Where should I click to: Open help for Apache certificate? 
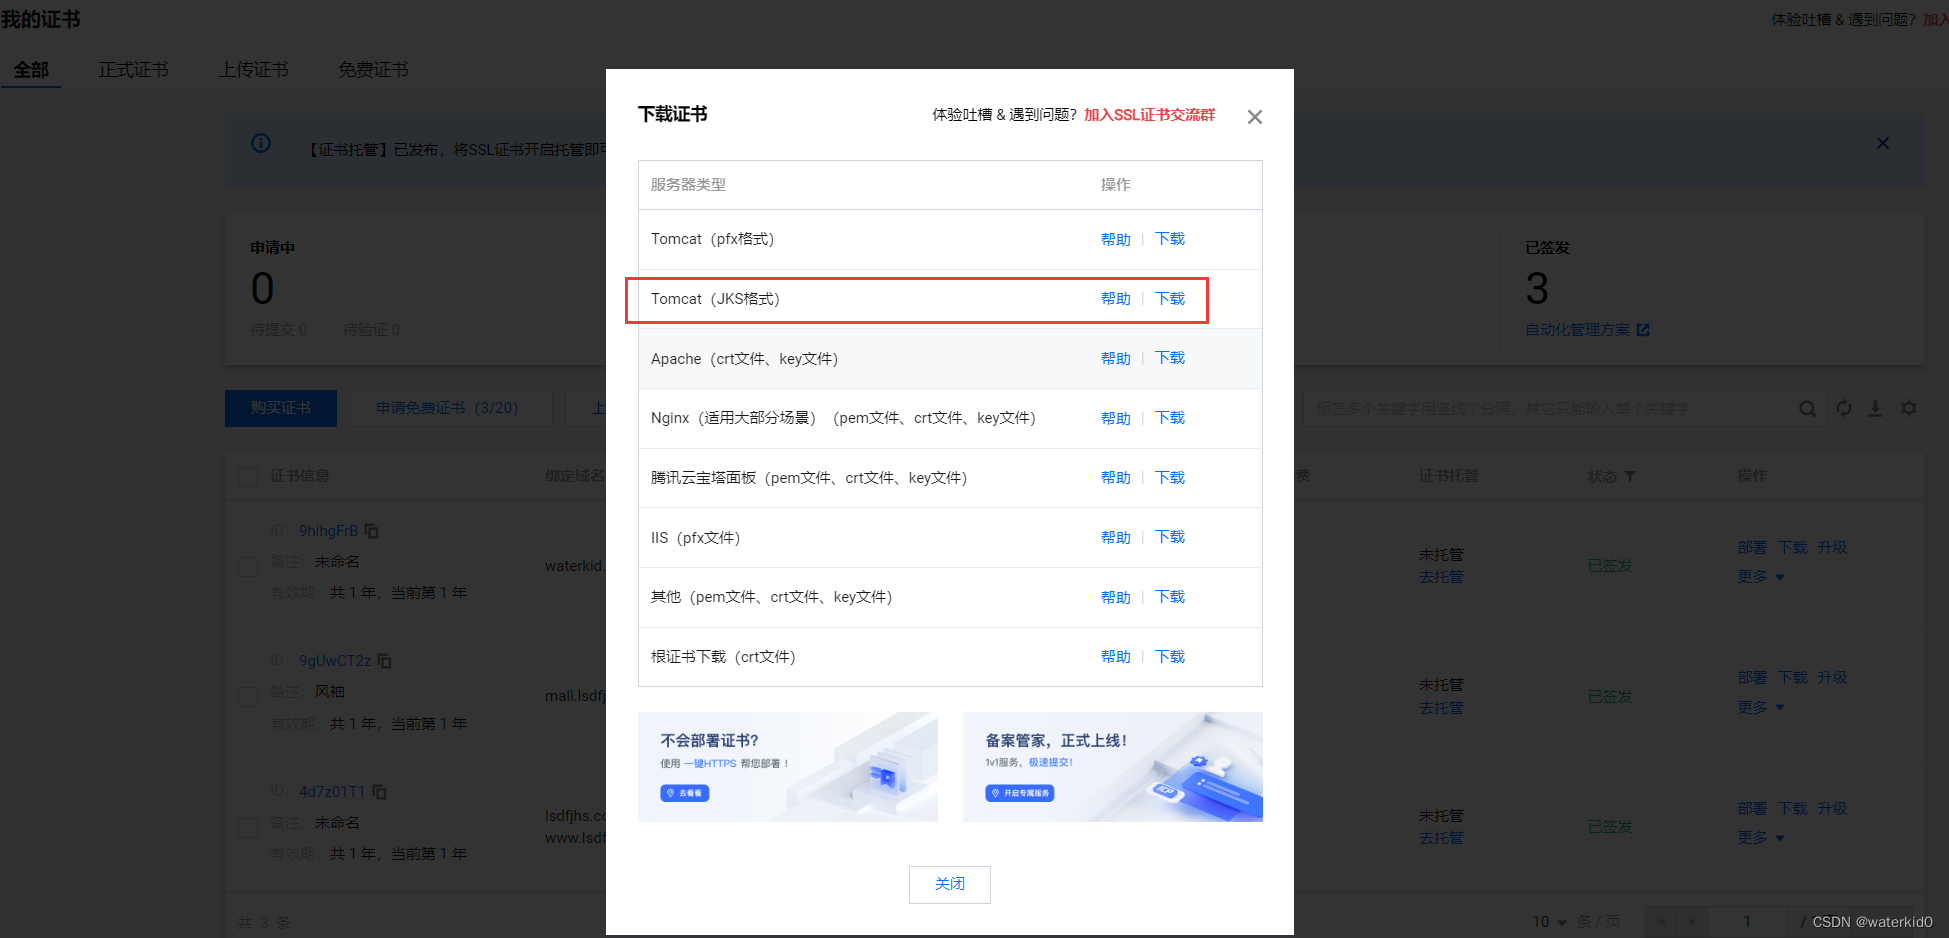[1116, 358]
